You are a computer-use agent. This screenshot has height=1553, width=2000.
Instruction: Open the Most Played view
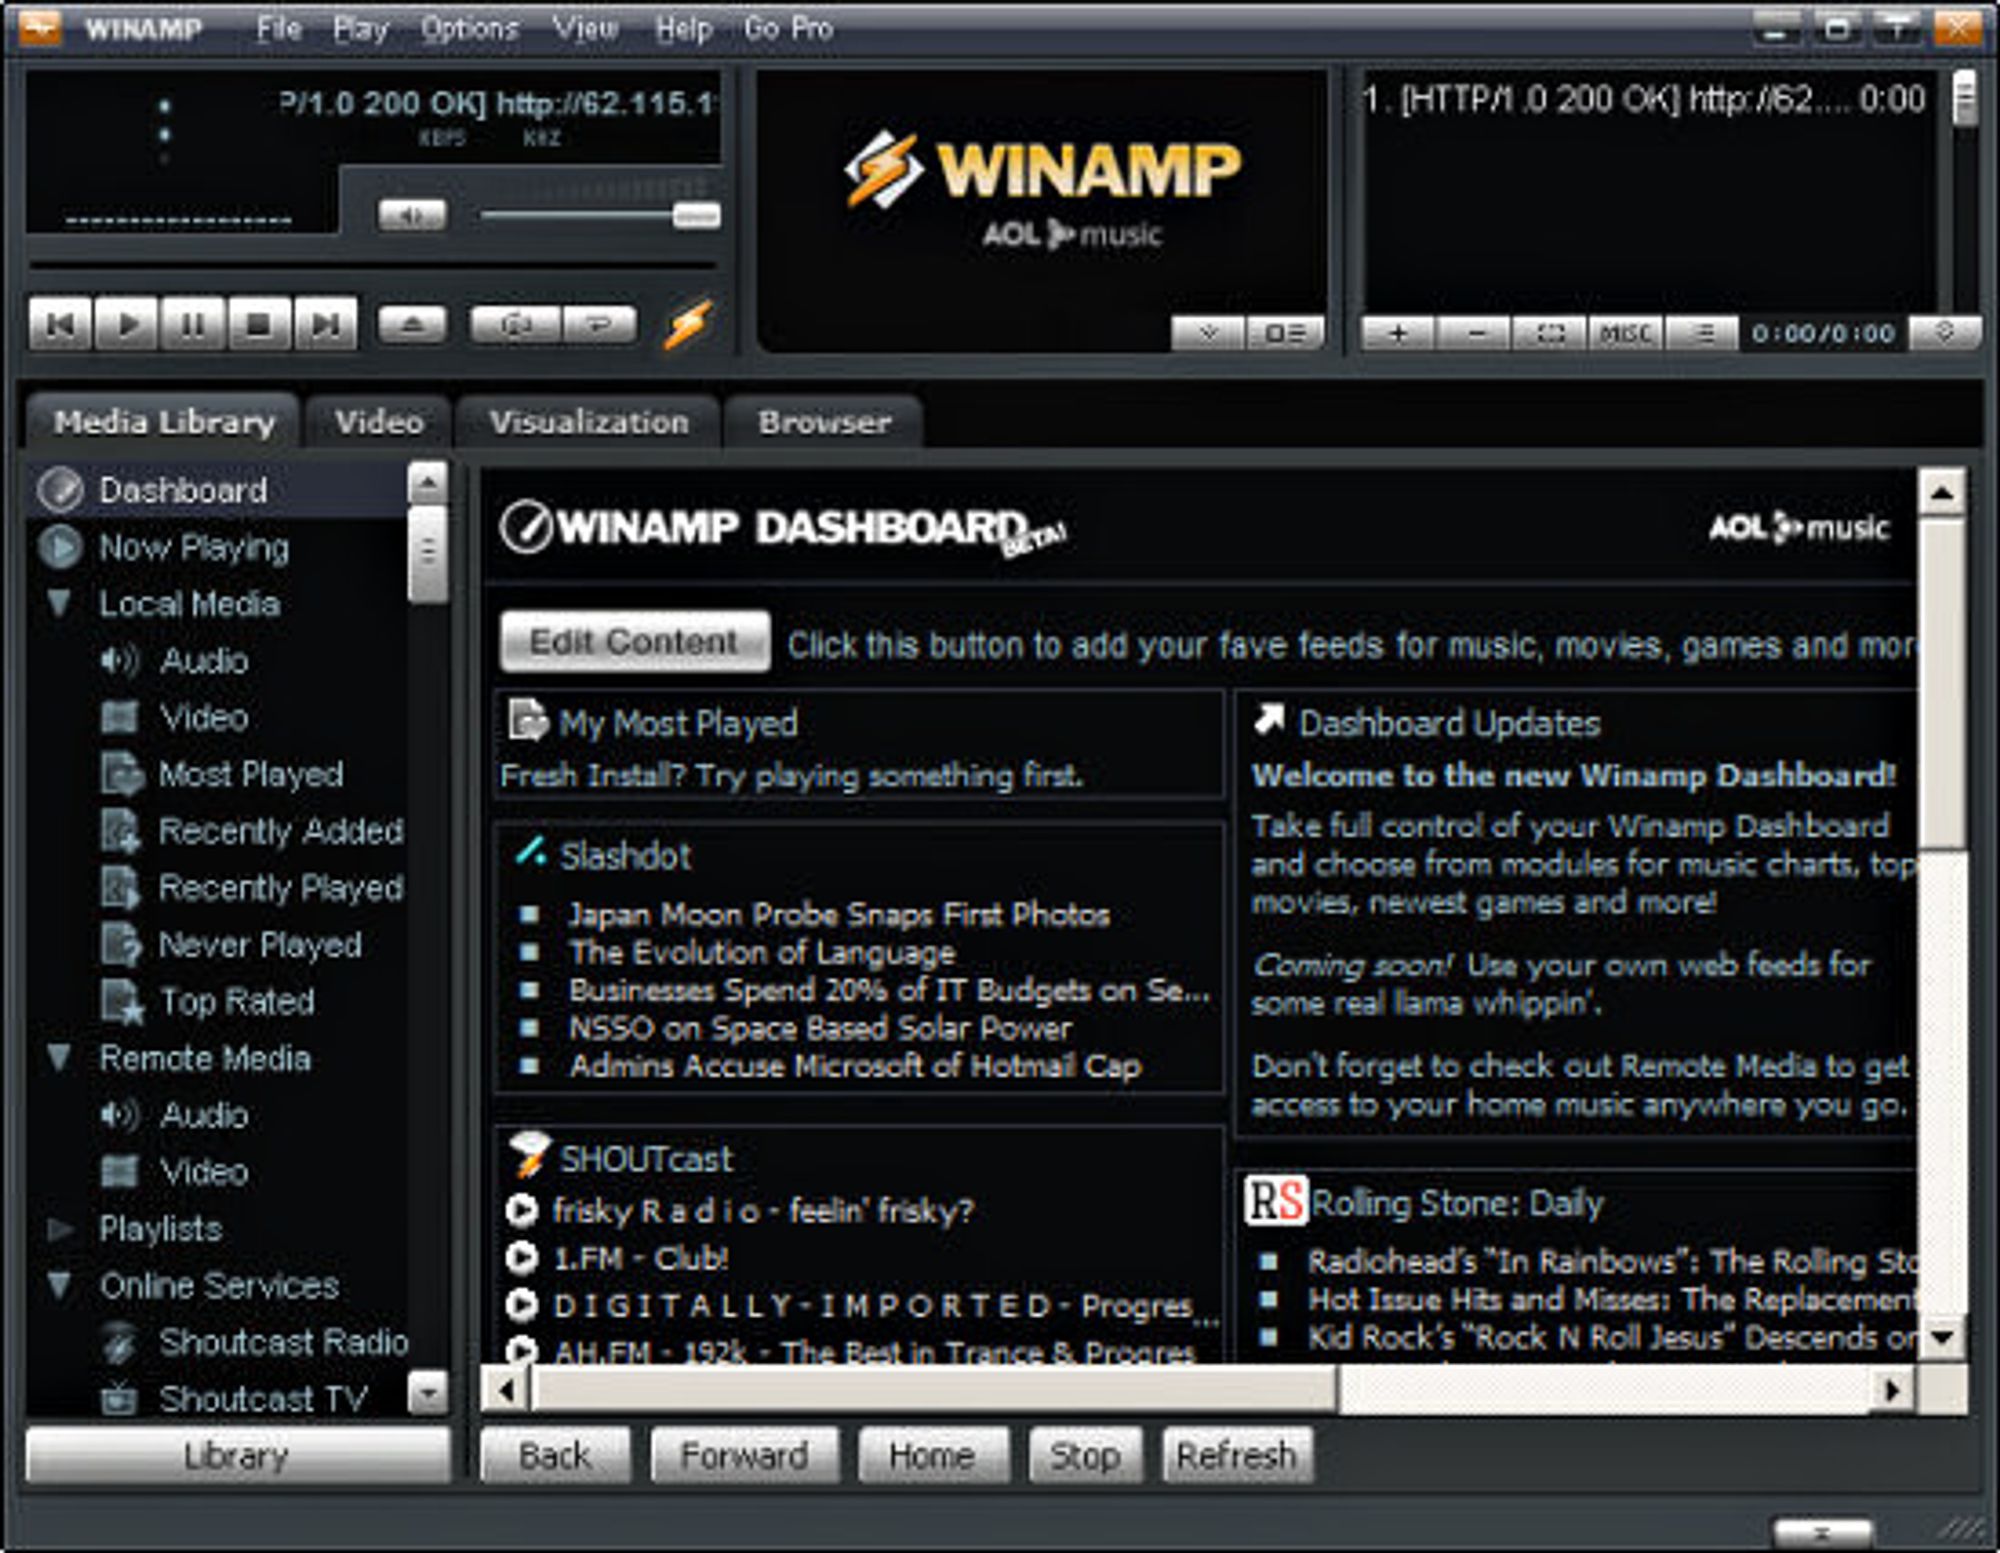250,774
